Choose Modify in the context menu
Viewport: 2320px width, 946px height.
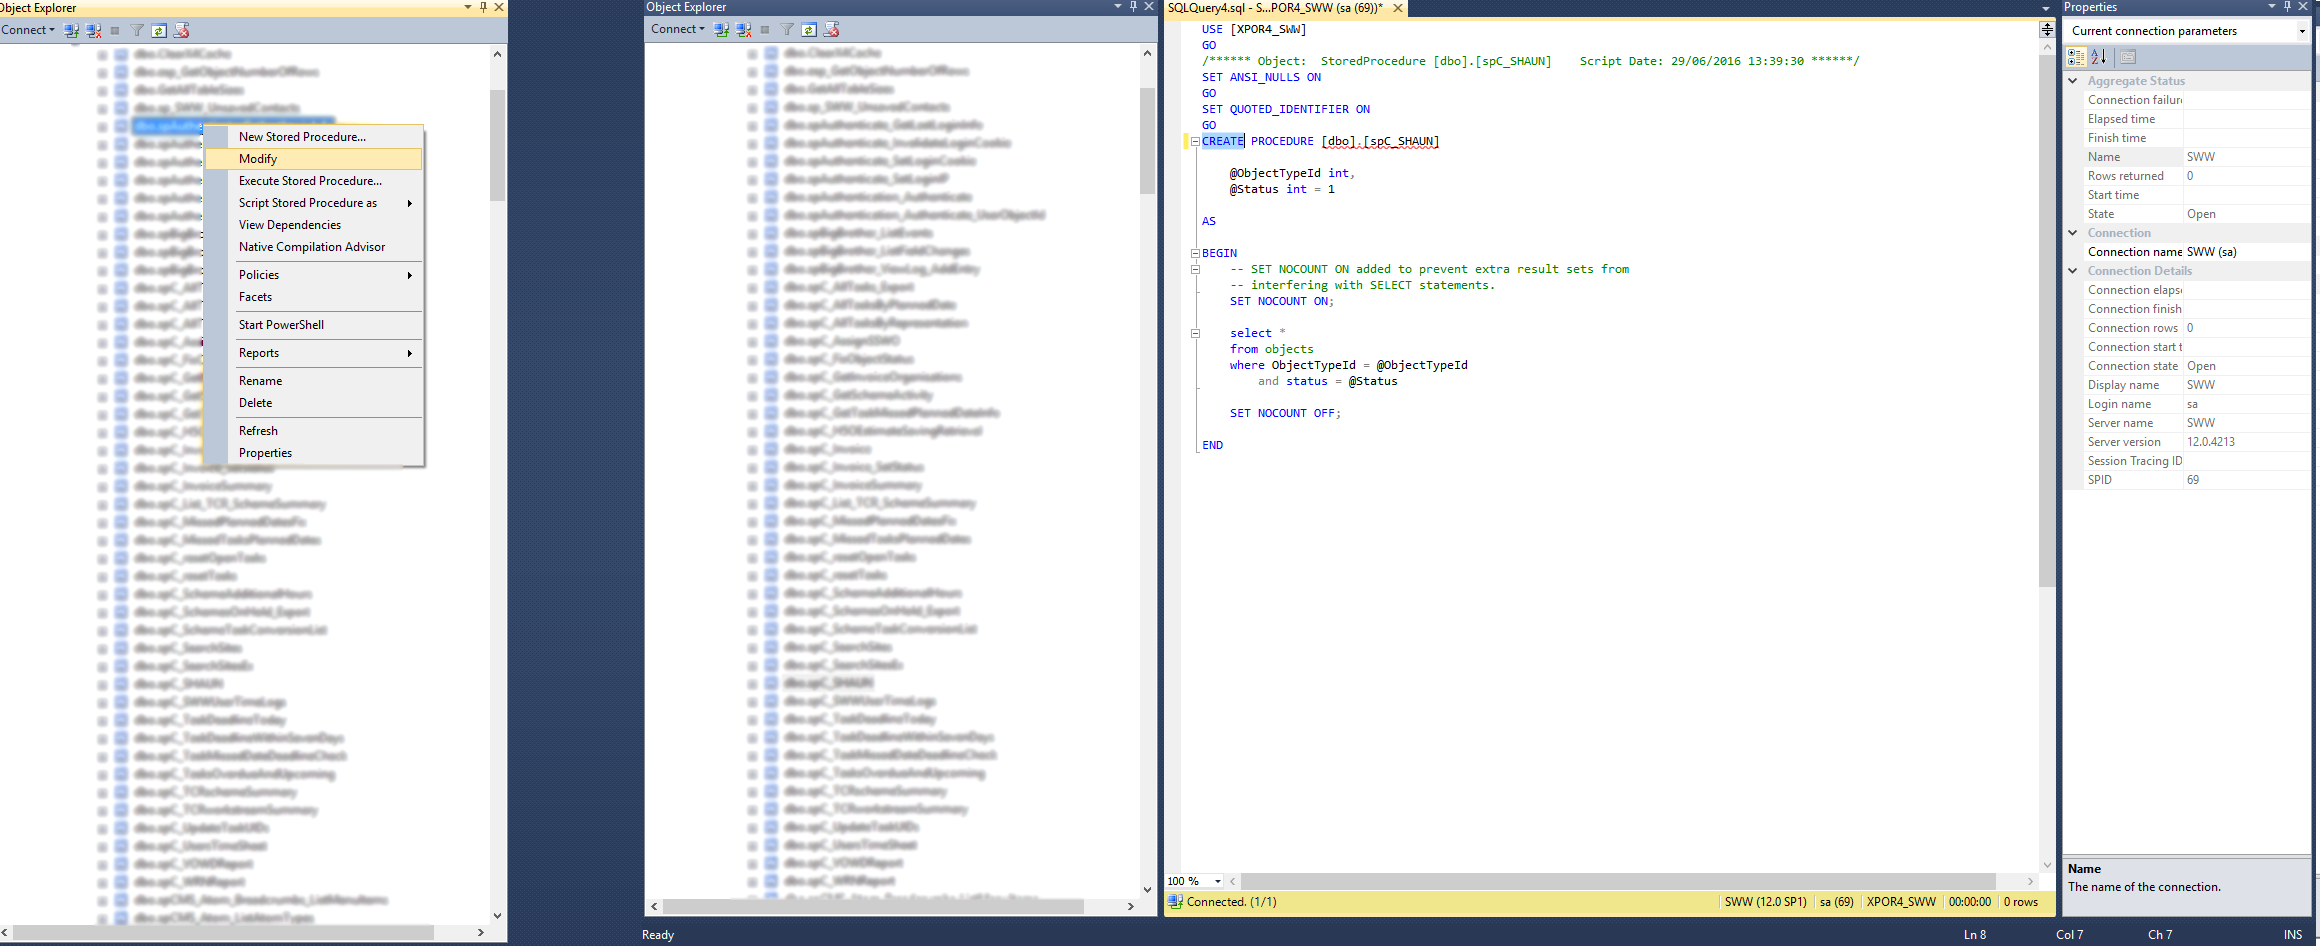pos(313,159)
